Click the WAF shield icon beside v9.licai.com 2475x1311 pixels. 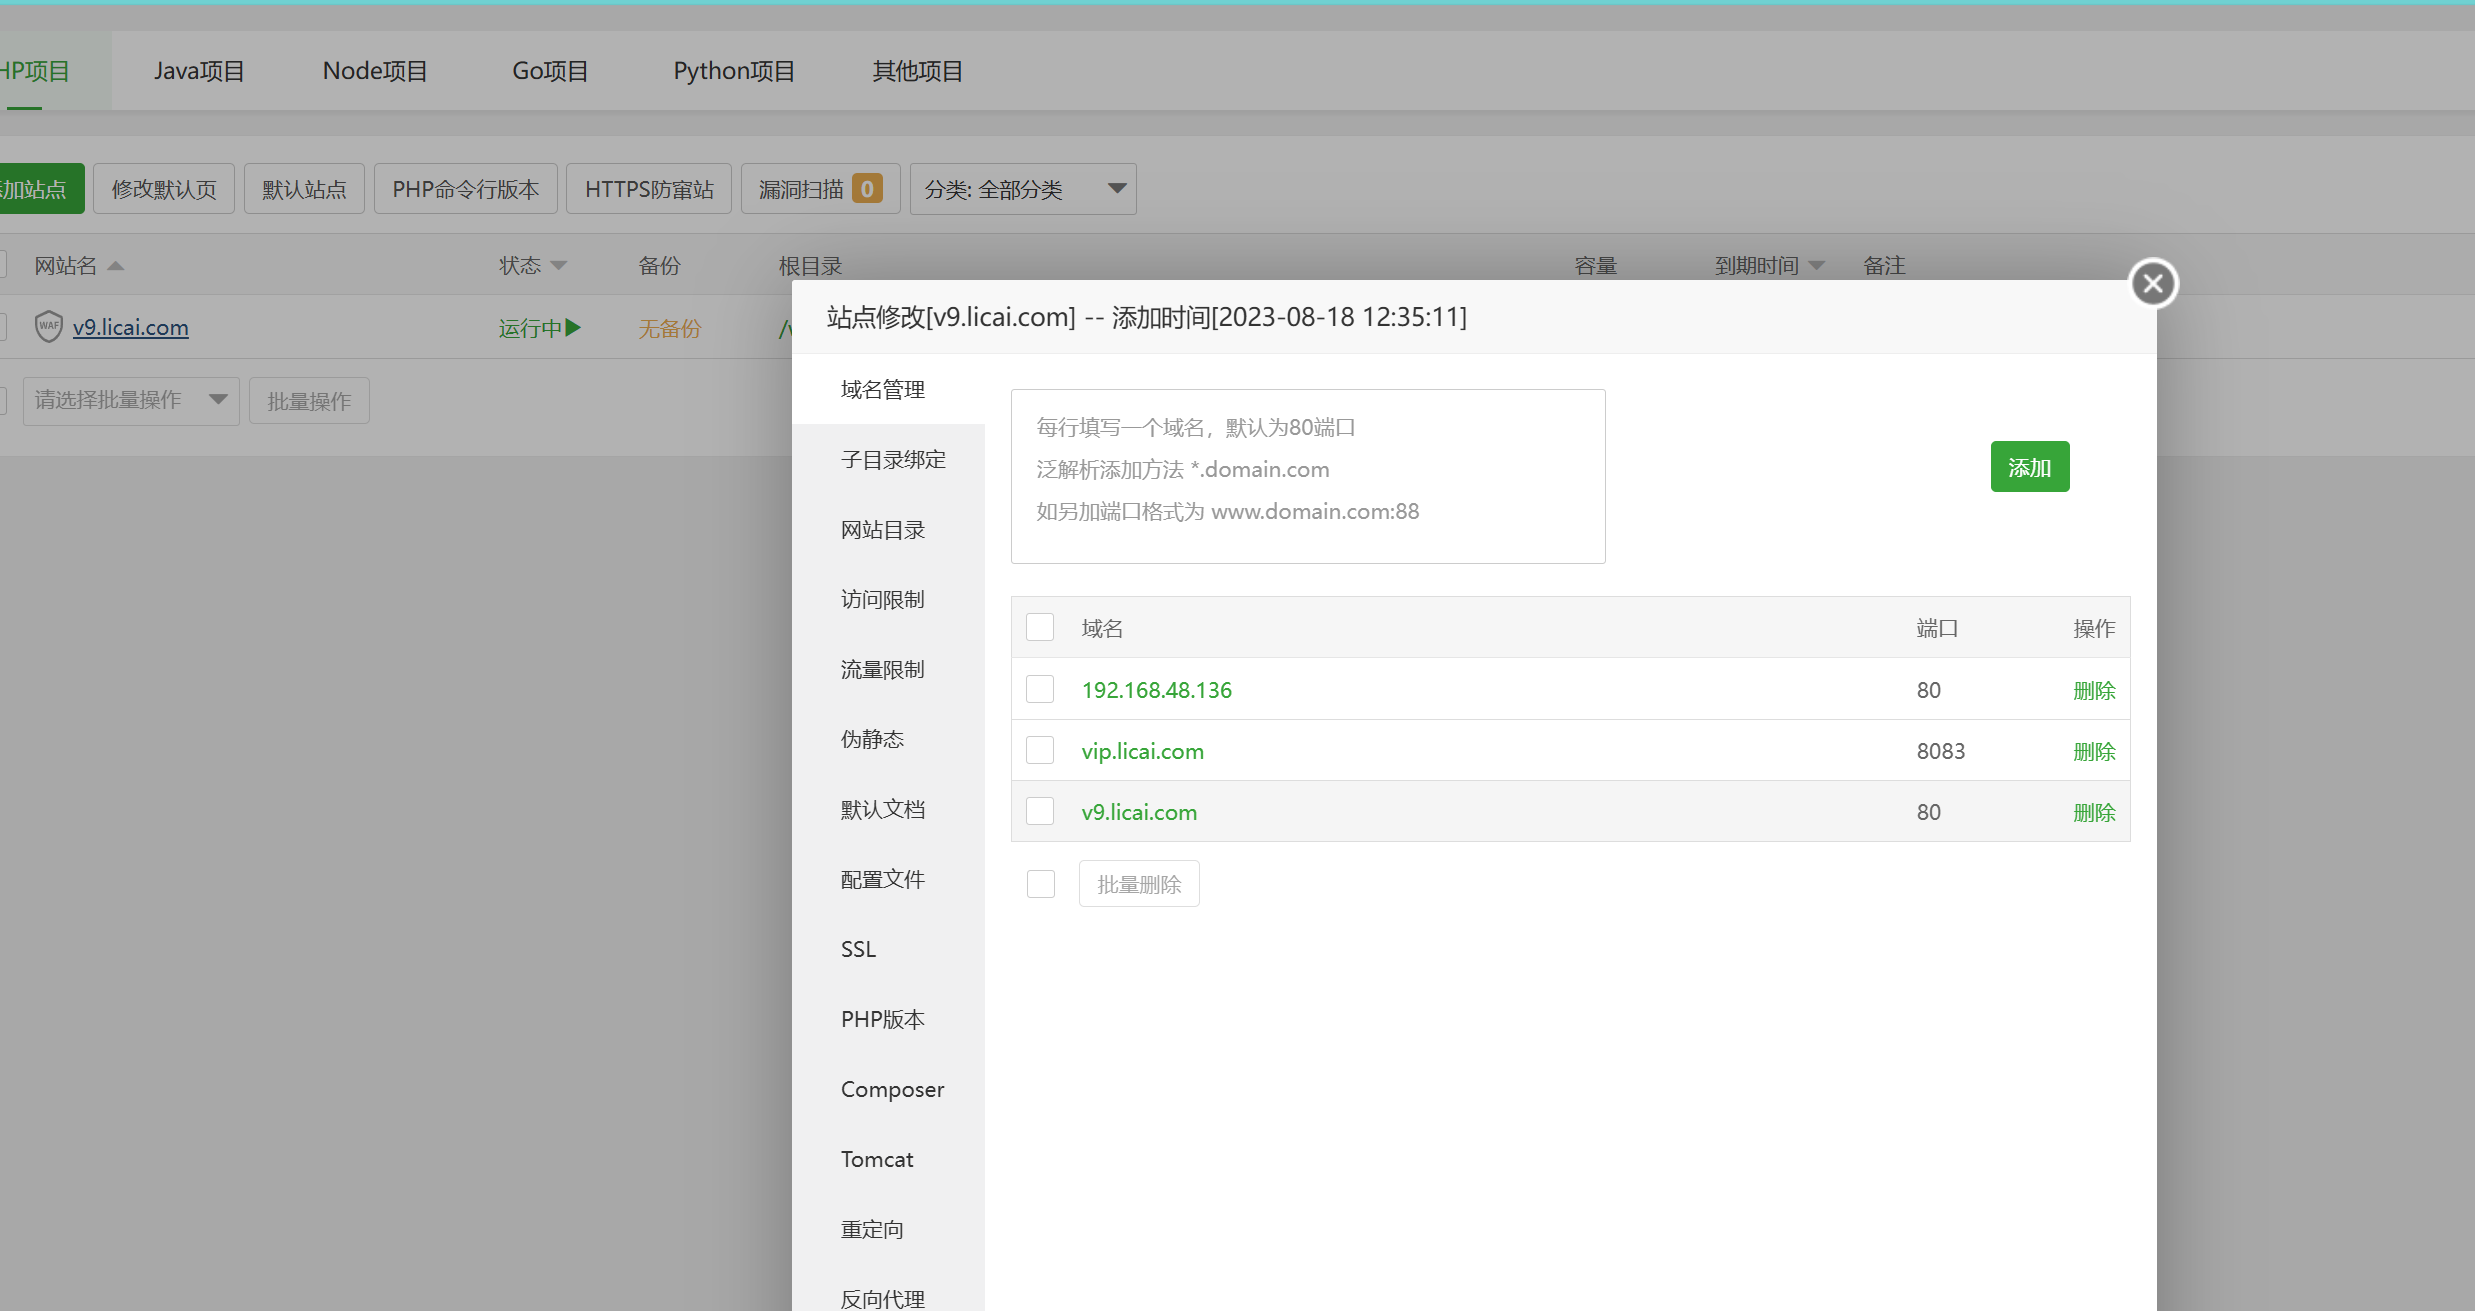tap(48, 326)
